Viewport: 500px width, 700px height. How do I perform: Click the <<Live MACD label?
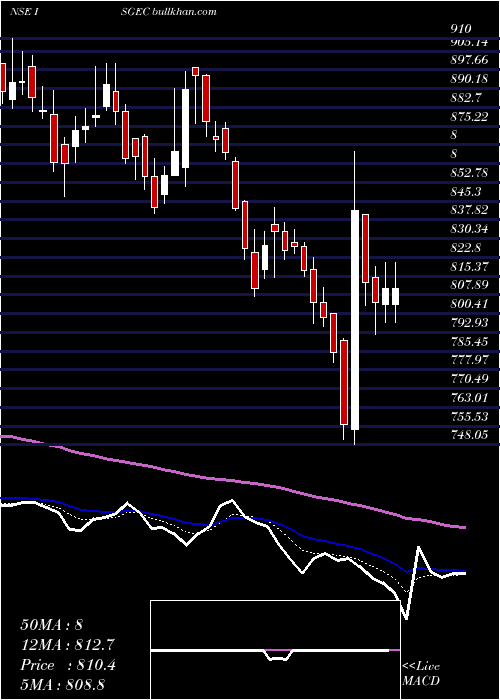(x=421, y=674)
